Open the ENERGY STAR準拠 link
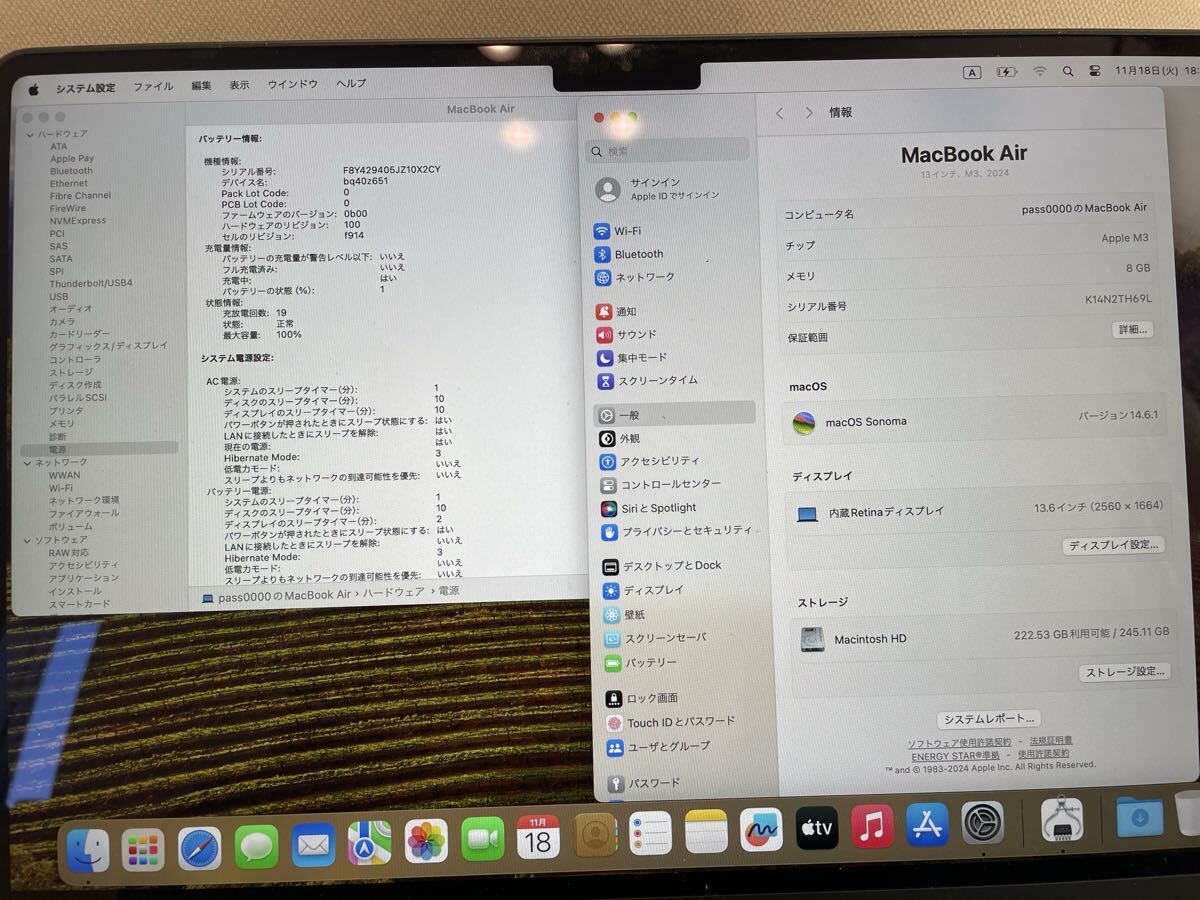1200x900 pixels. [x=955, y=756]
